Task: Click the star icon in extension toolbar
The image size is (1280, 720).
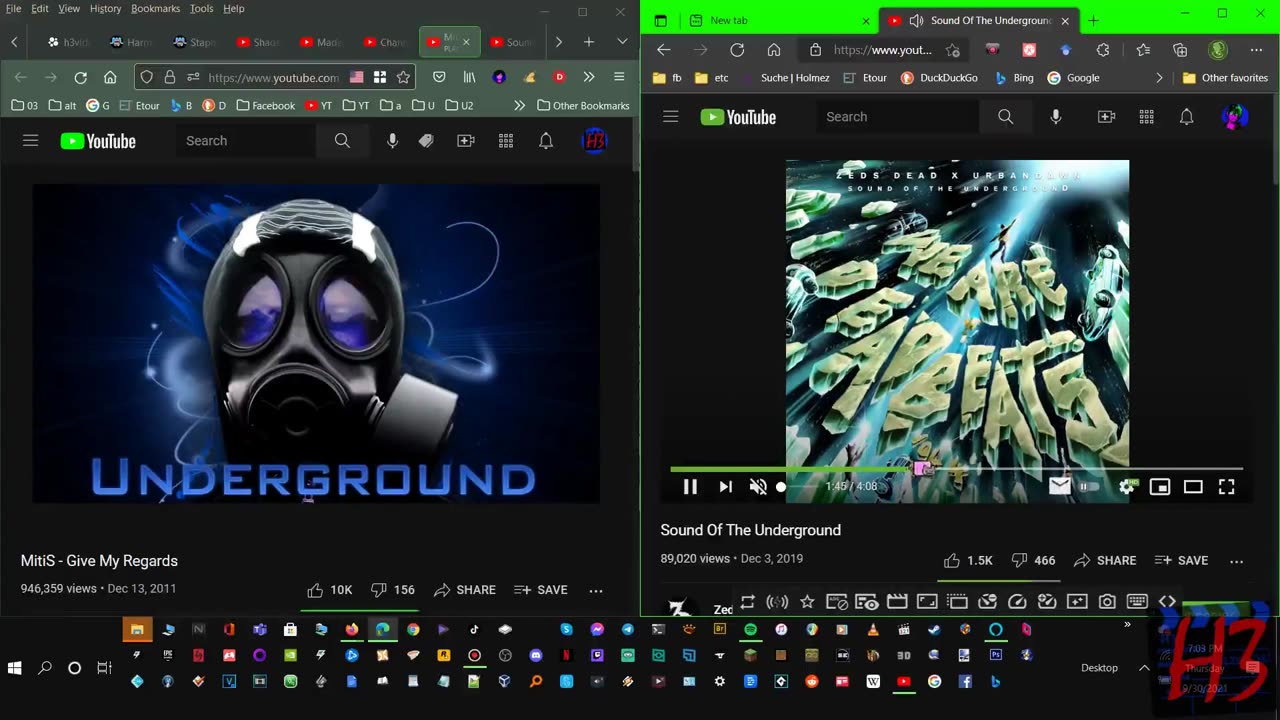Action: point(807,602)
